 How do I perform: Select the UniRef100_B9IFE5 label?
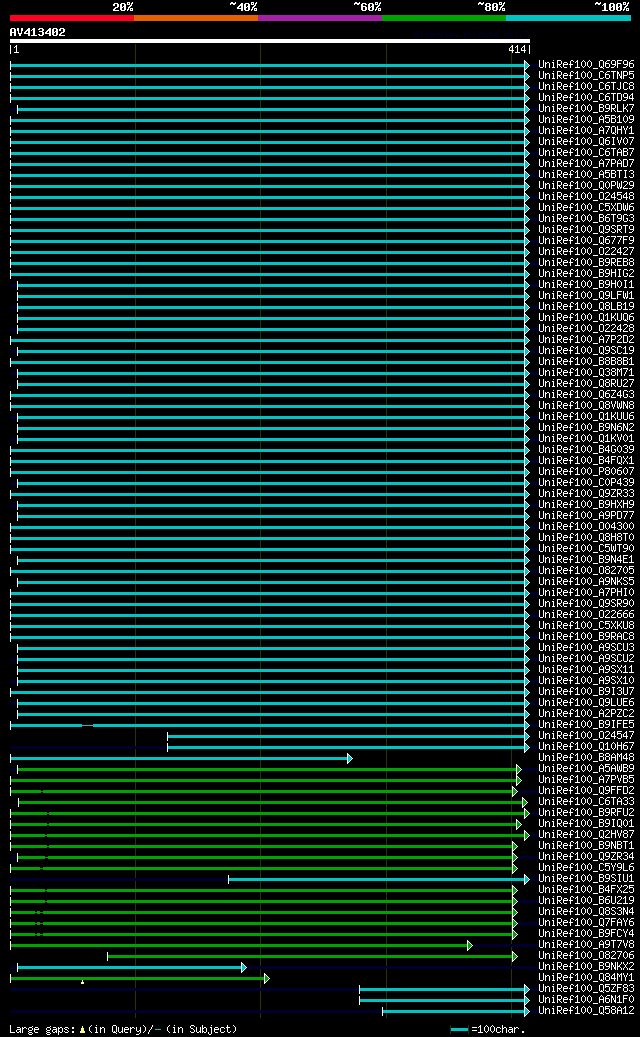586,724
